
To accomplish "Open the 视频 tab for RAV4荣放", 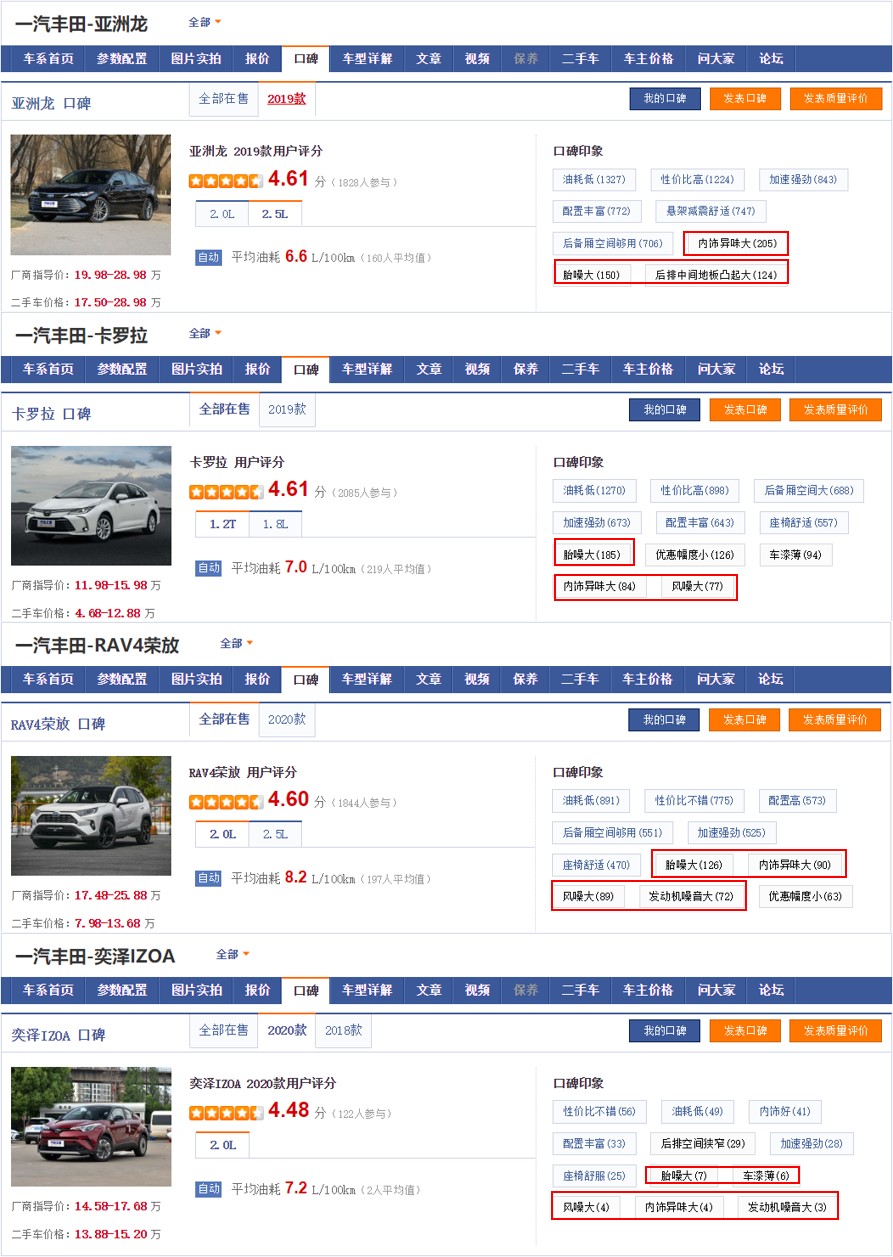I will tap(475, 679).
